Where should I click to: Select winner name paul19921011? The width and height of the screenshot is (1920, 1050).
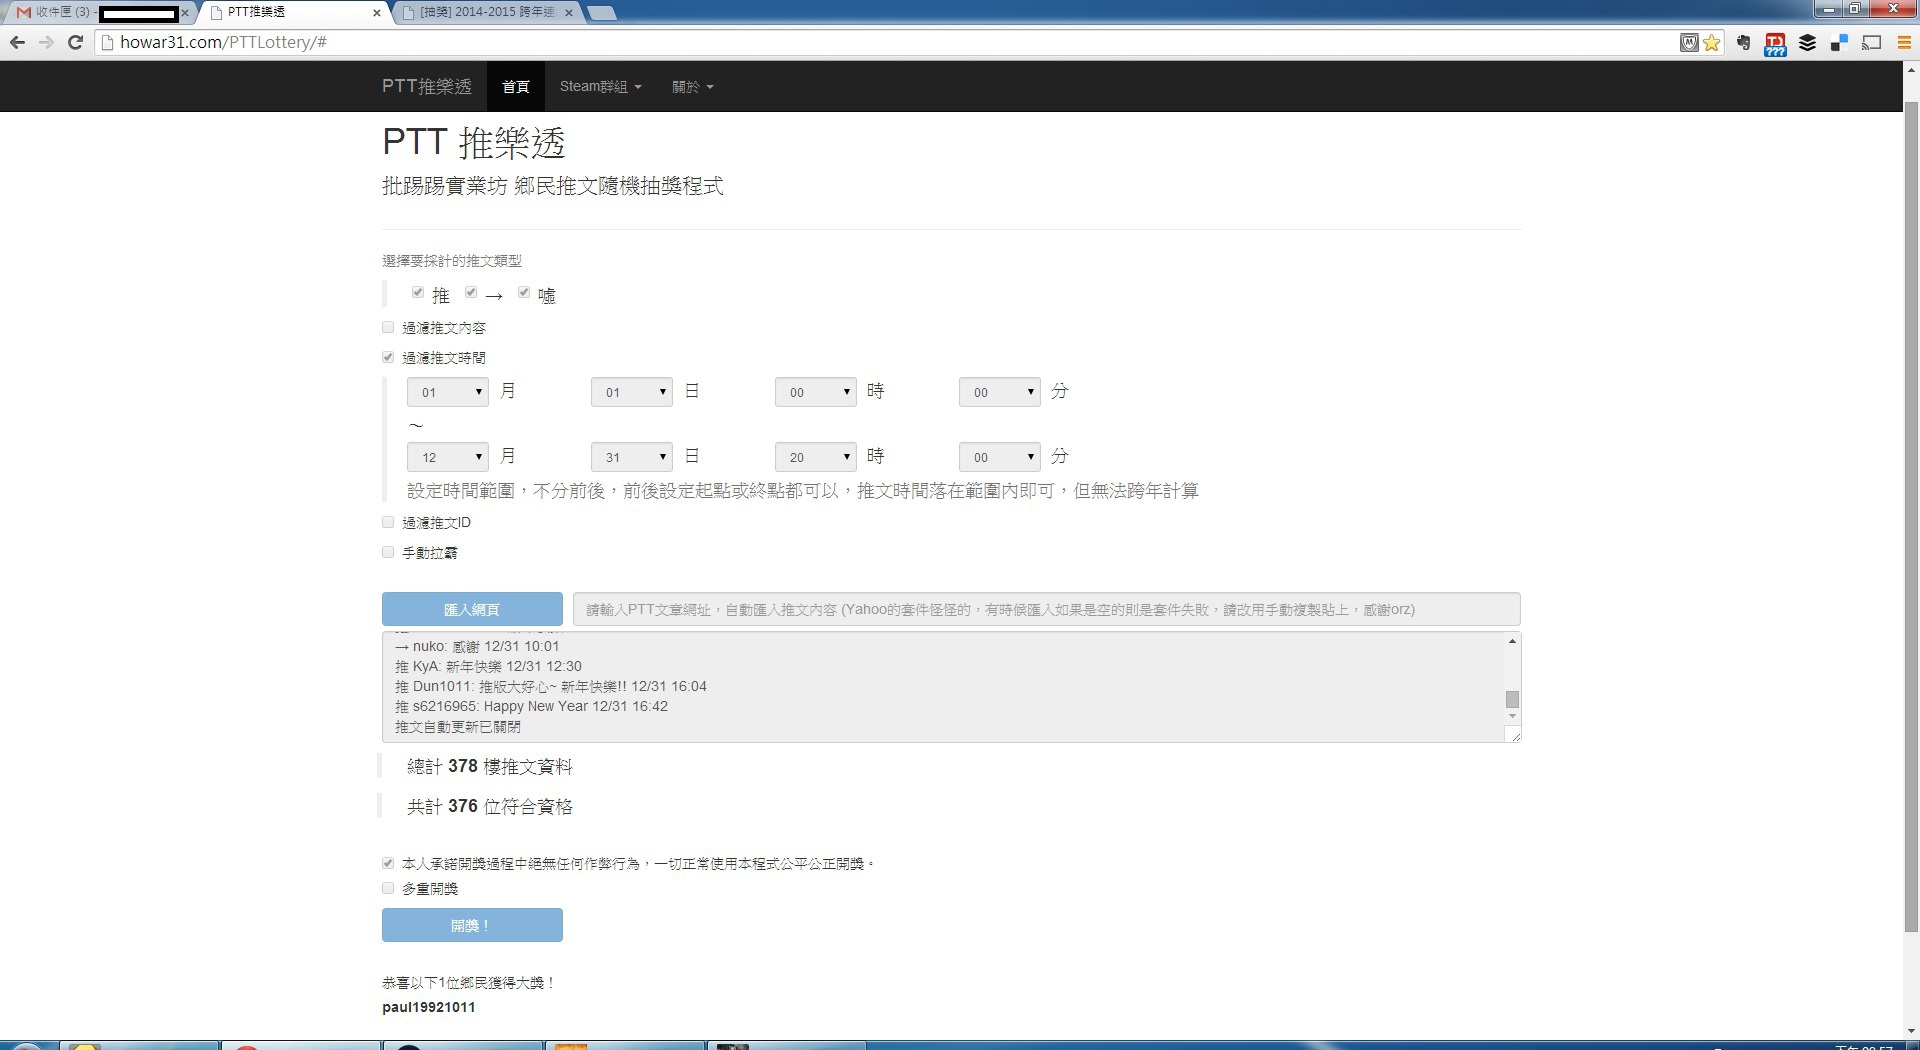coord(429,1007)
